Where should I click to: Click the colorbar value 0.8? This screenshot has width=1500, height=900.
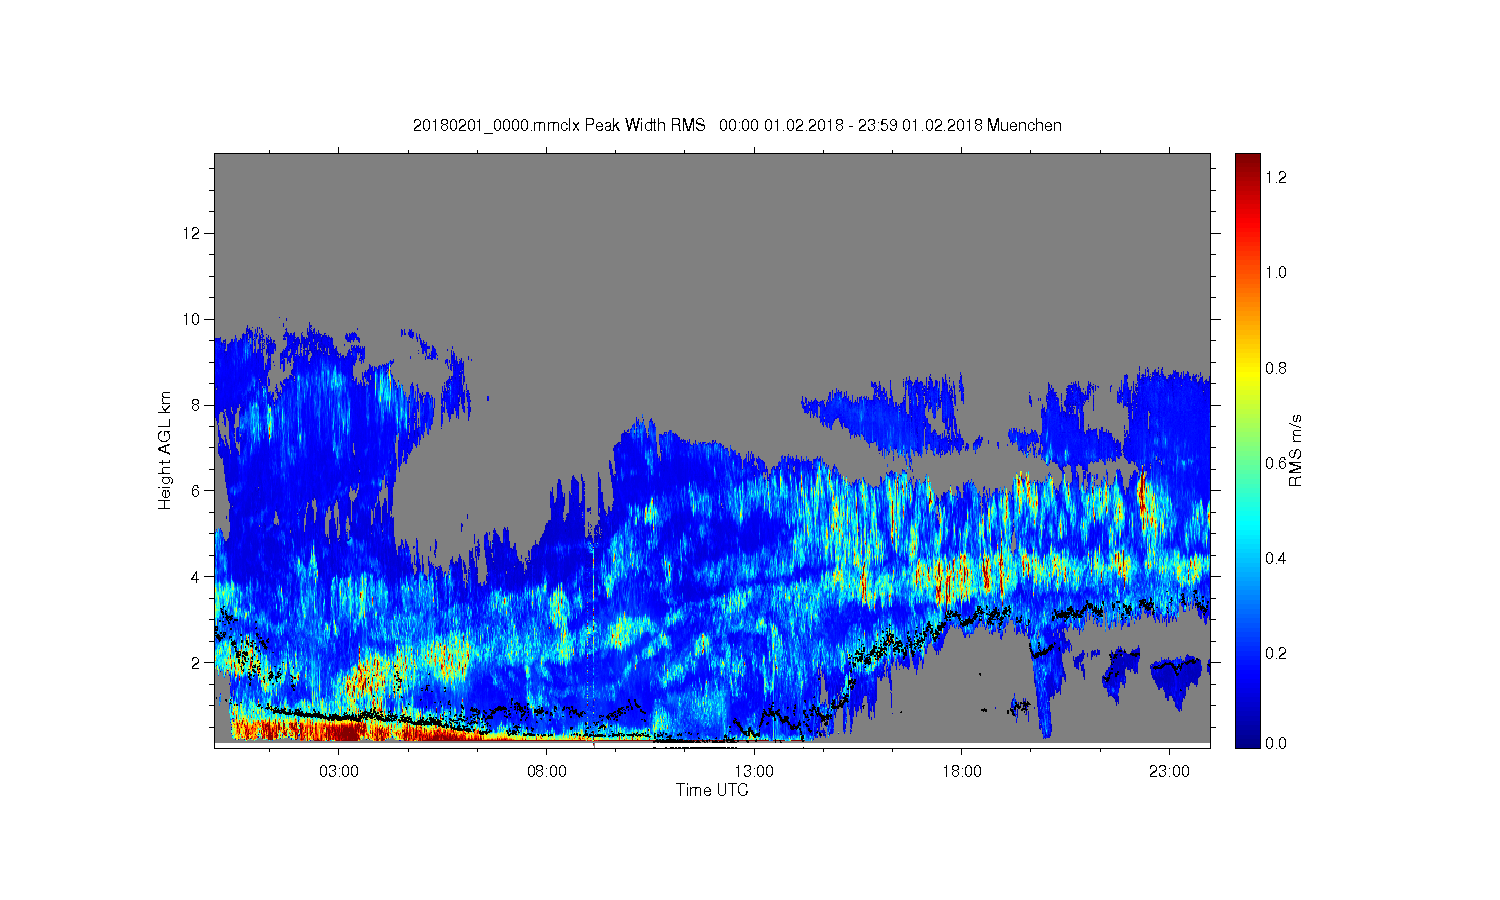click(1275, 368)
